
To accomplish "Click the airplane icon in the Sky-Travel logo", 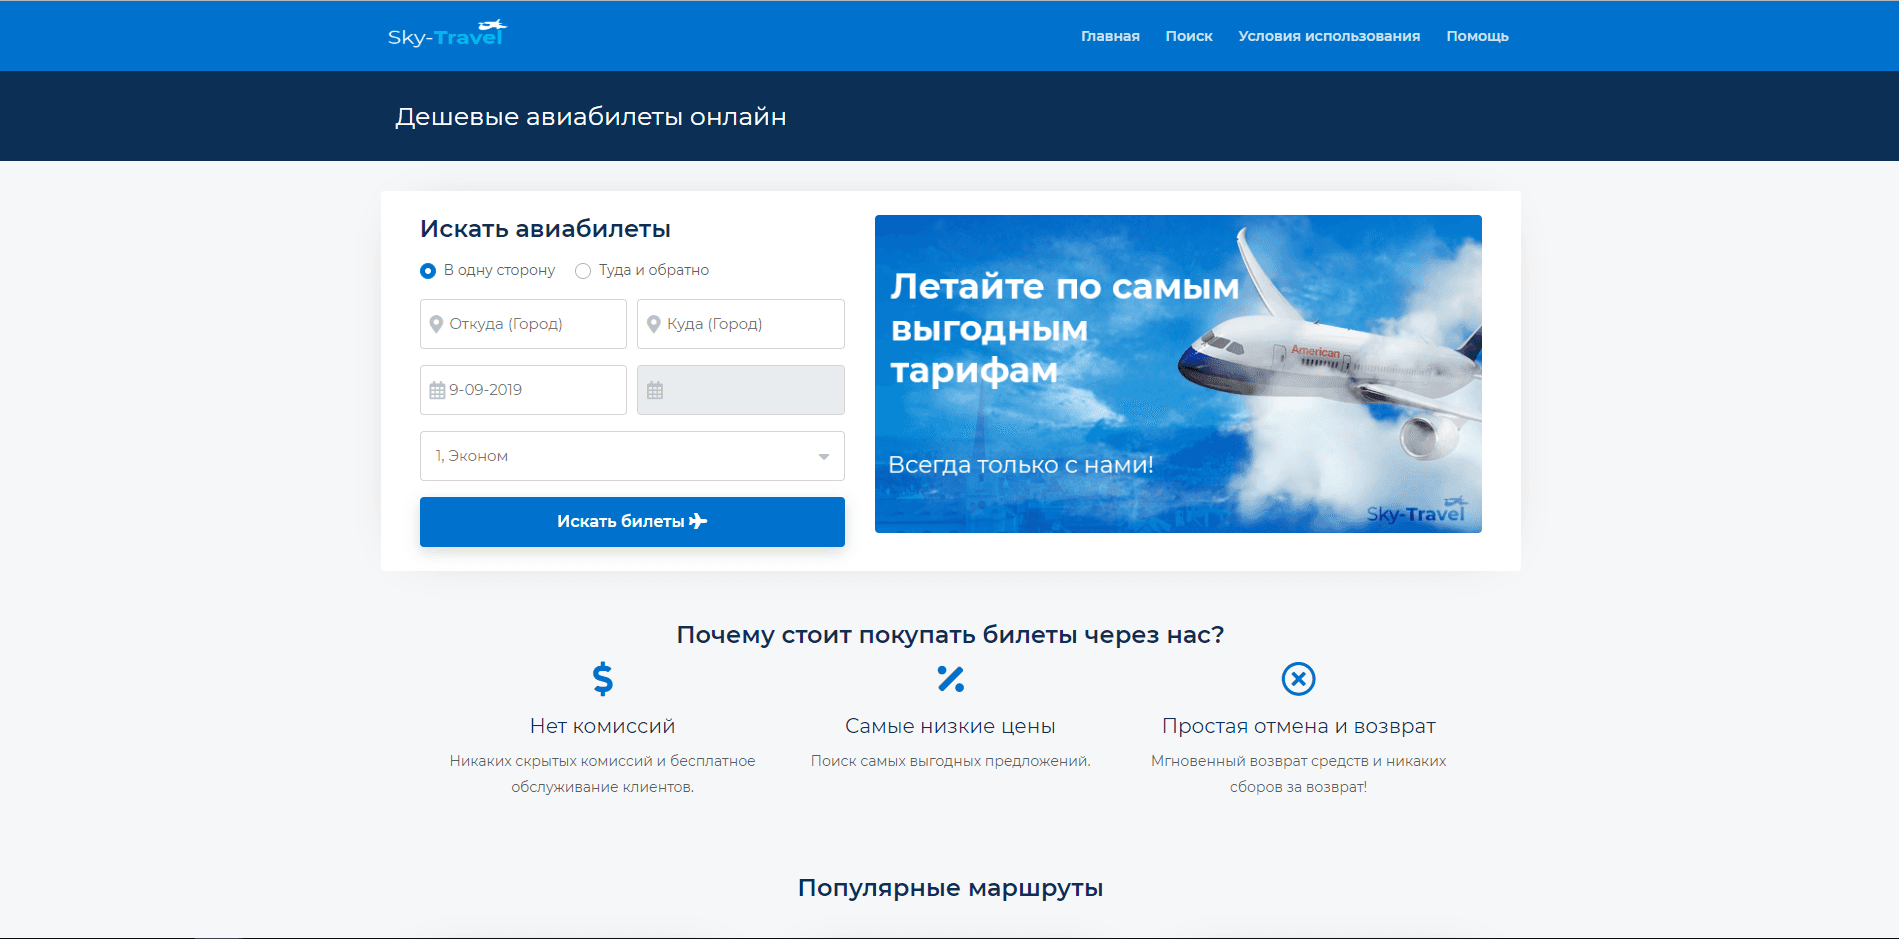I will 490,25.
